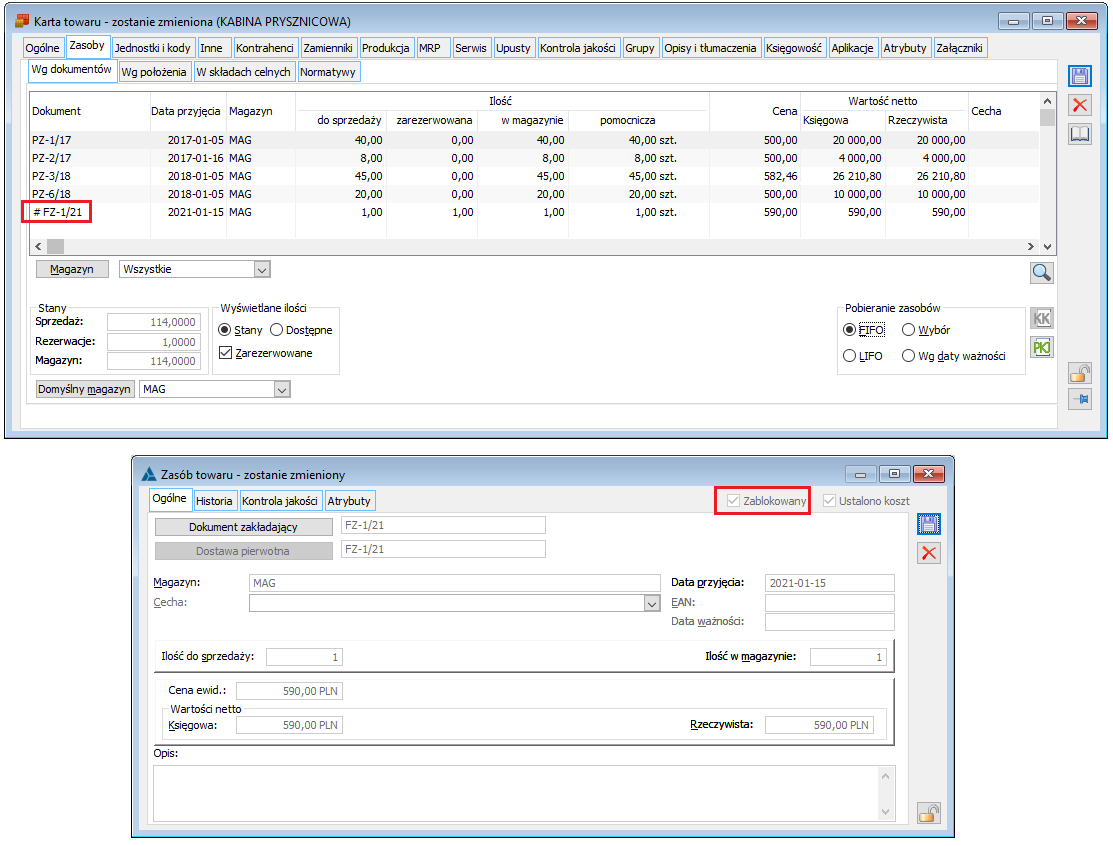The height and width of the screenshot is (846, 1113).
Task: Click the Dostawa pierwotna button
Action: (243, 551)
